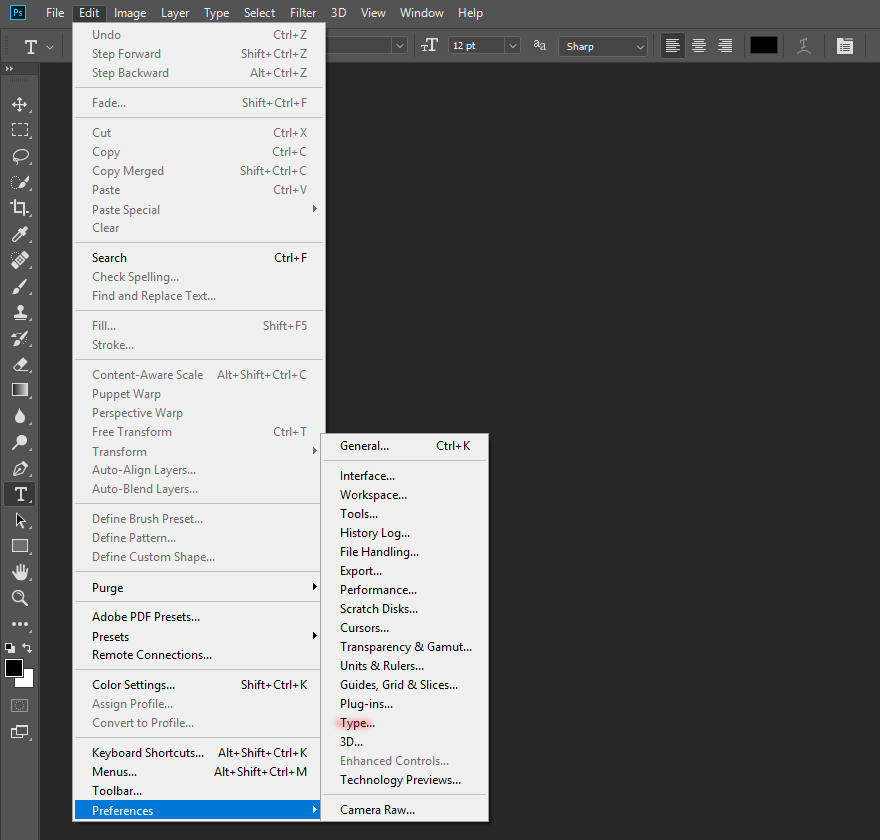This screenshot has height=840, width=880.
Task: Open Camera Raw... preferences
Action: 377,810
